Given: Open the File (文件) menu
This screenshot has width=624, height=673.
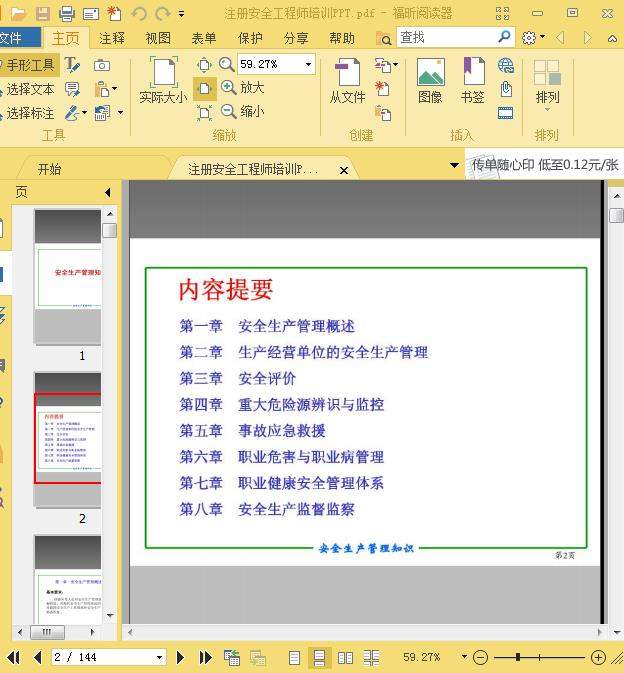Looking at the screenshot, I should [20, 38].
